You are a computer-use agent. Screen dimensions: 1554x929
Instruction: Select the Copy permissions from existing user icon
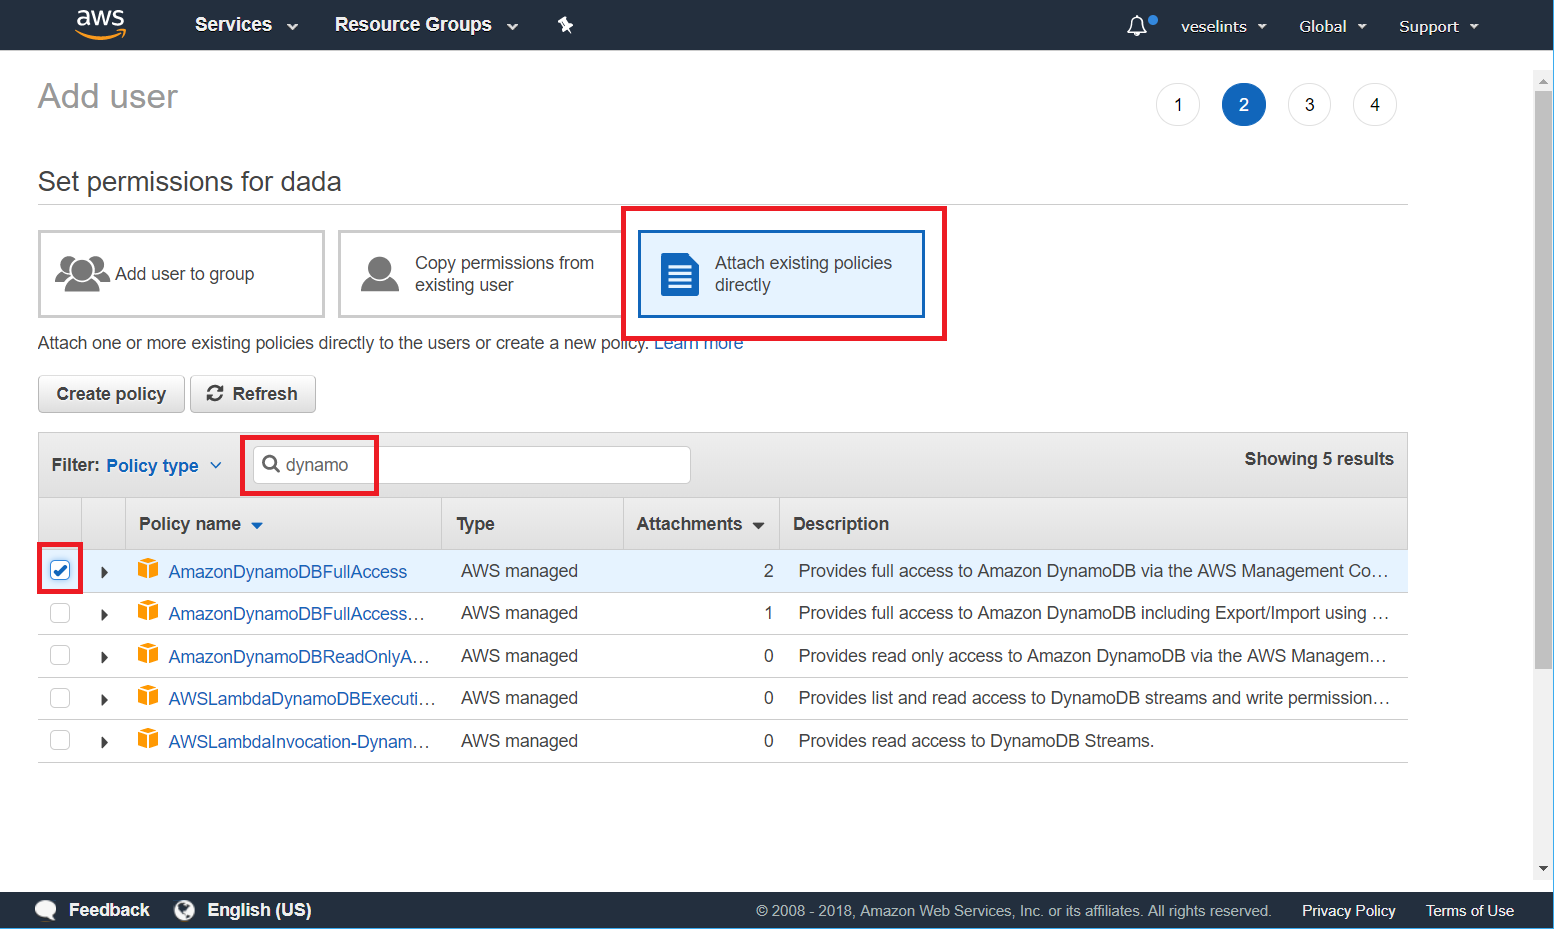[379, 273]
